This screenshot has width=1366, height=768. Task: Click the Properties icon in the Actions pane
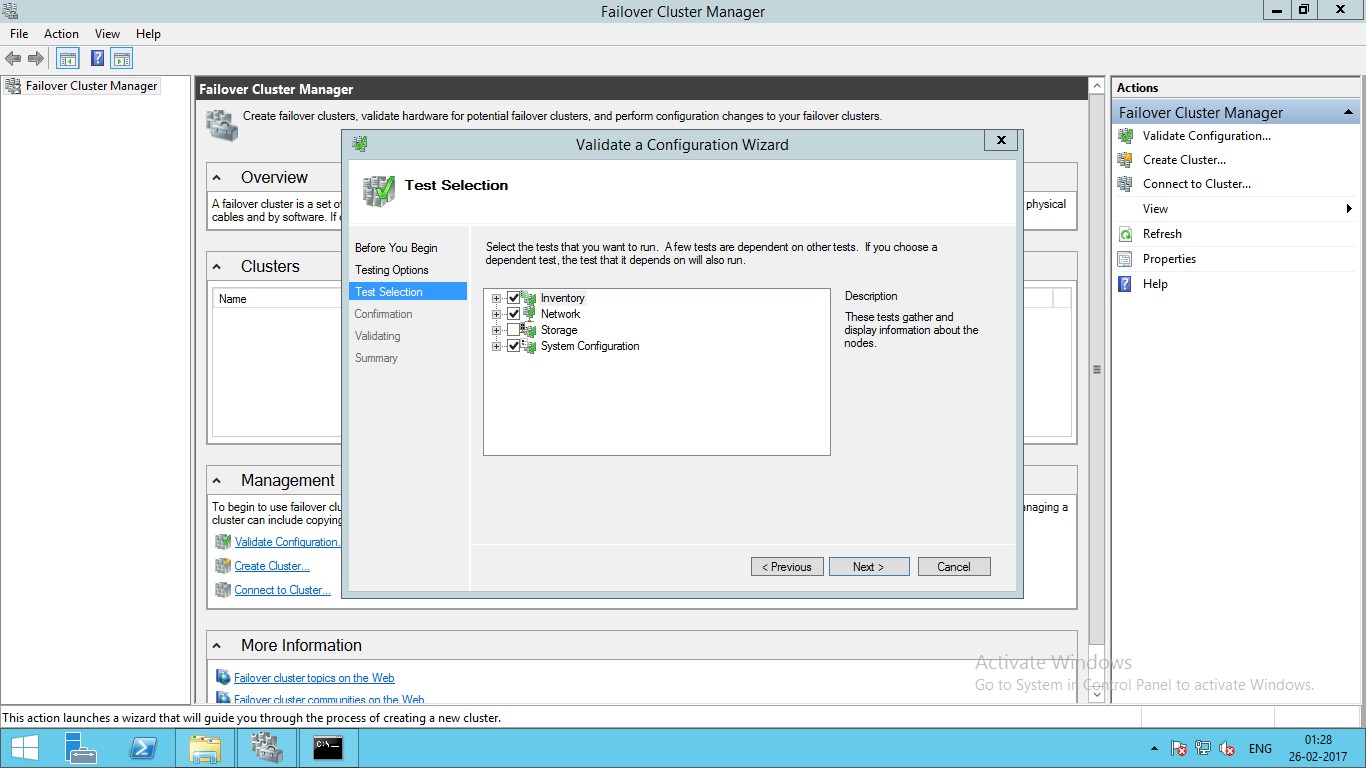[1125, 259]
